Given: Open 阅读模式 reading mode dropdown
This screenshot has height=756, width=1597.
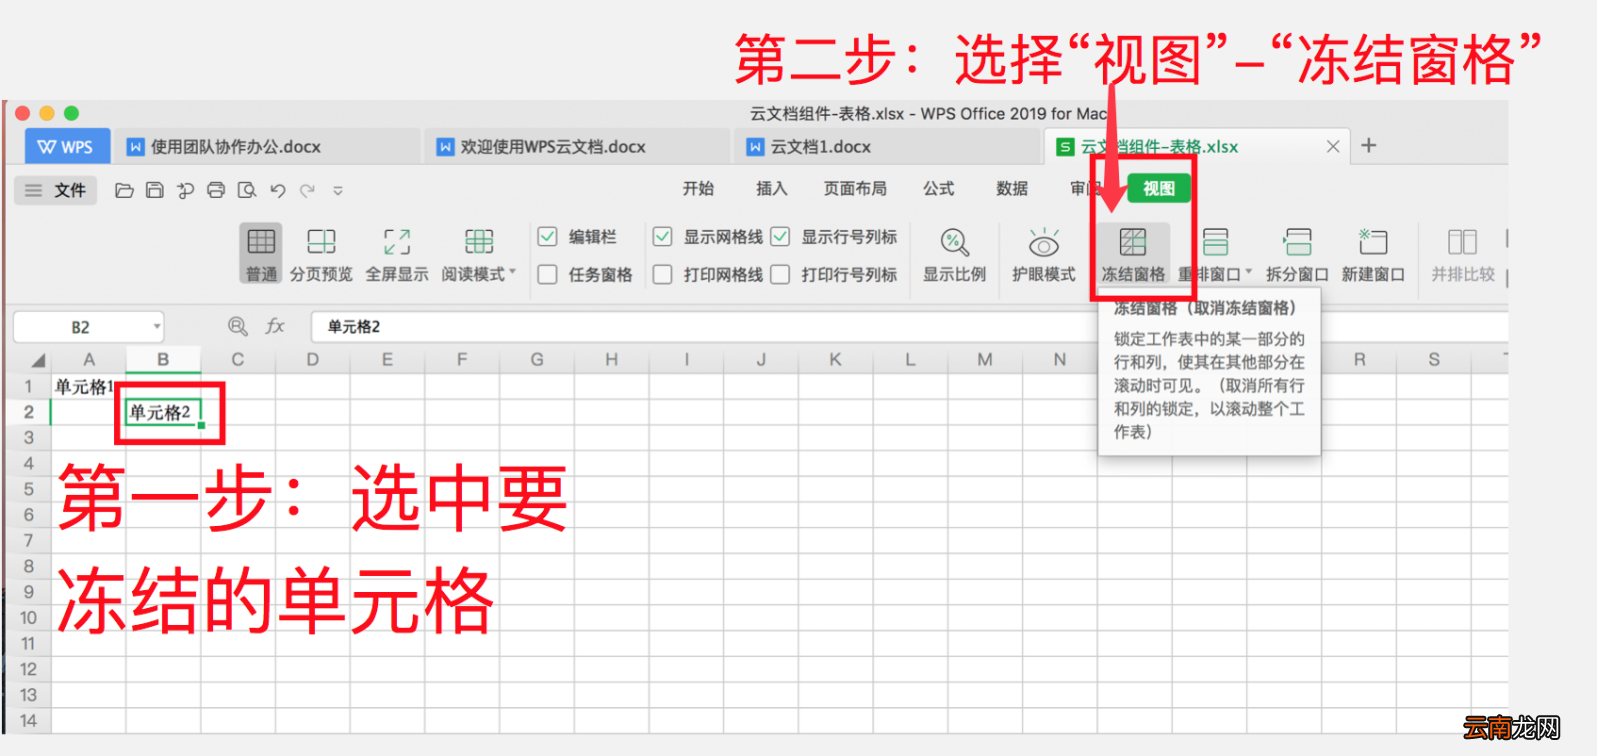Looking at the screenshot, I should (479, 253).
